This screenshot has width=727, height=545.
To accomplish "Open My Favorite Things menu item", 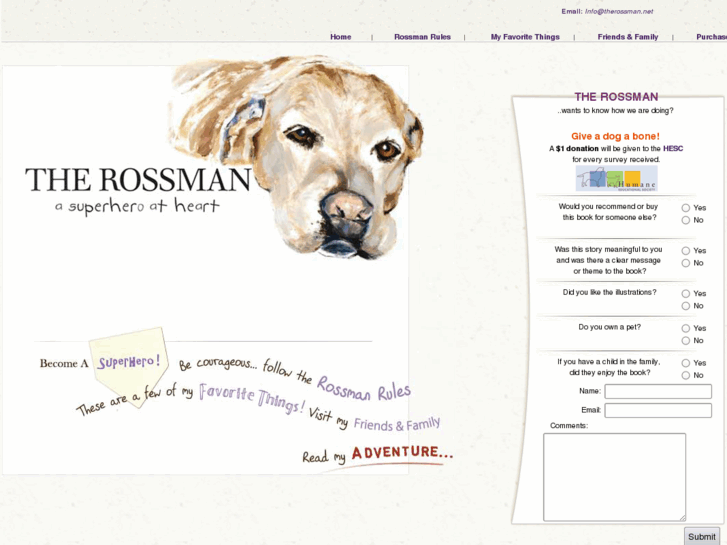I will click(525, 37).
